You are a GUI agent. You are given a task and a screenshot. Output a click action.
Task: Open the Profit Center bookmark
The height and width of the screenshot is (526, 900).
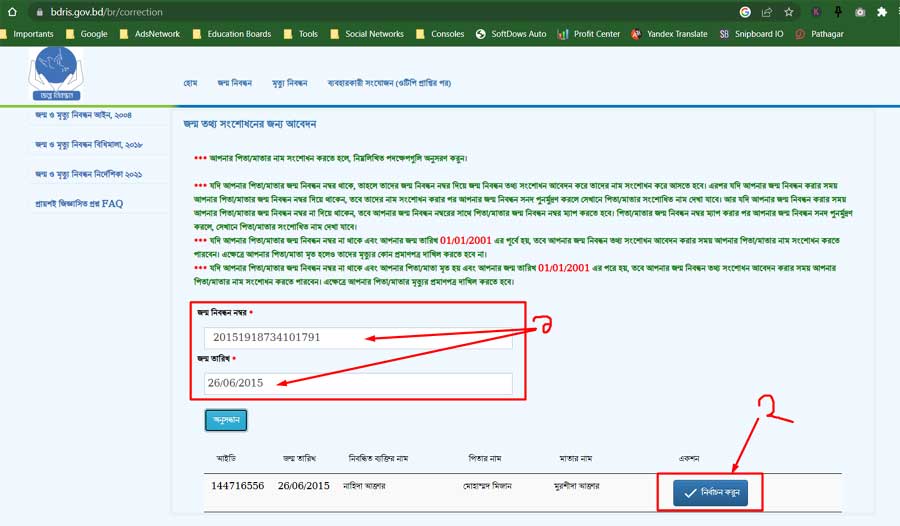click(x=588, y=34)
